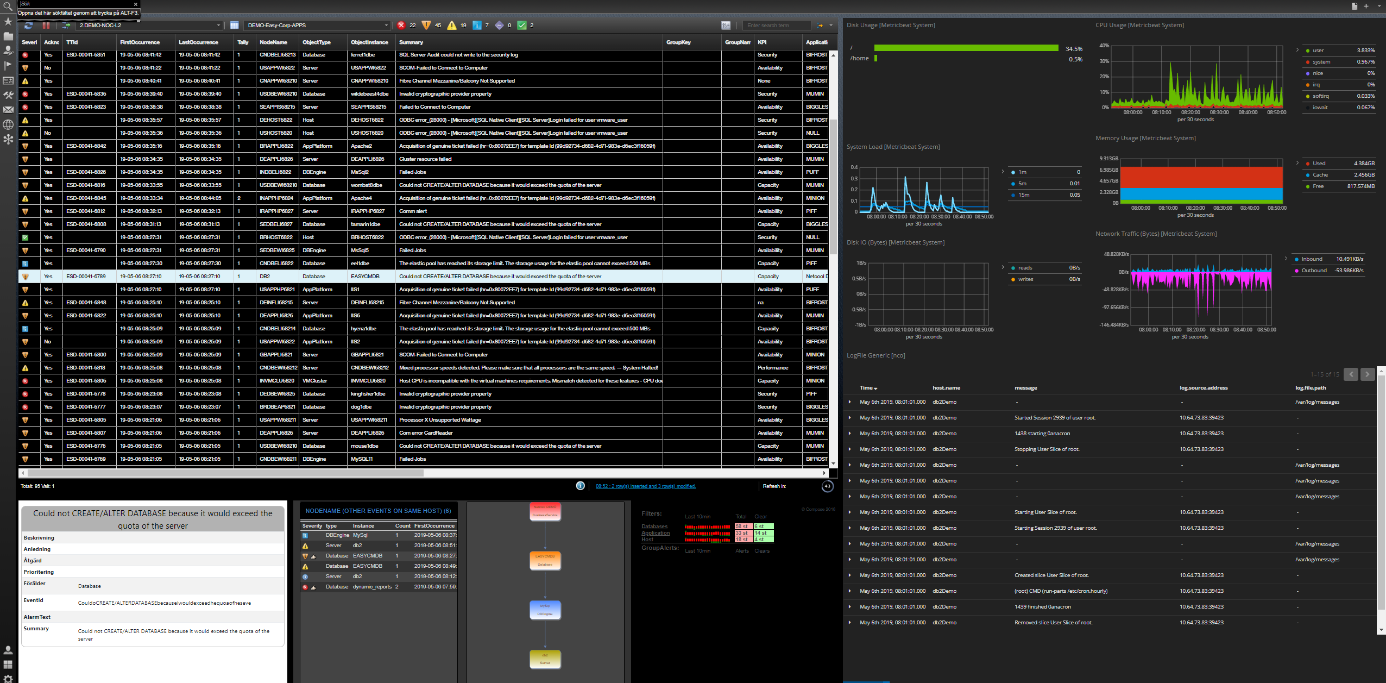
Task: Click the critical severity count icon
Action: (402, 25)
